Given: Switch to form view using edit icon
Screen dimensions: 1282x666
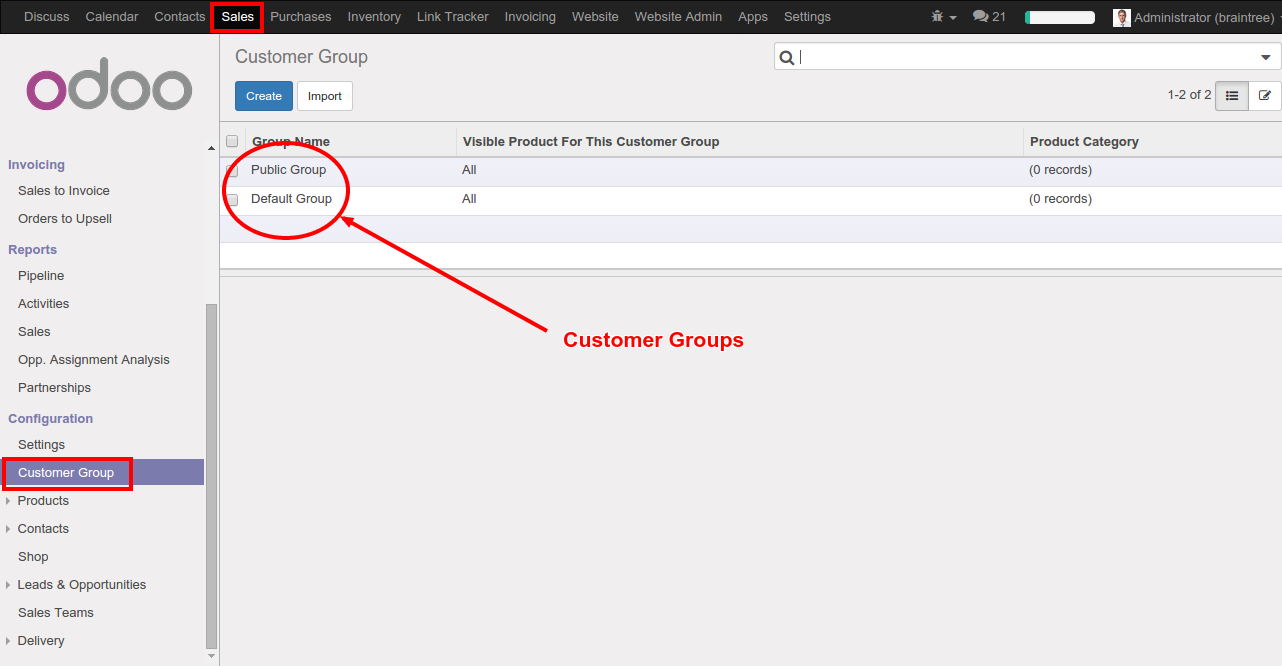Looking at the screenshot, I should coord(1266,95).
